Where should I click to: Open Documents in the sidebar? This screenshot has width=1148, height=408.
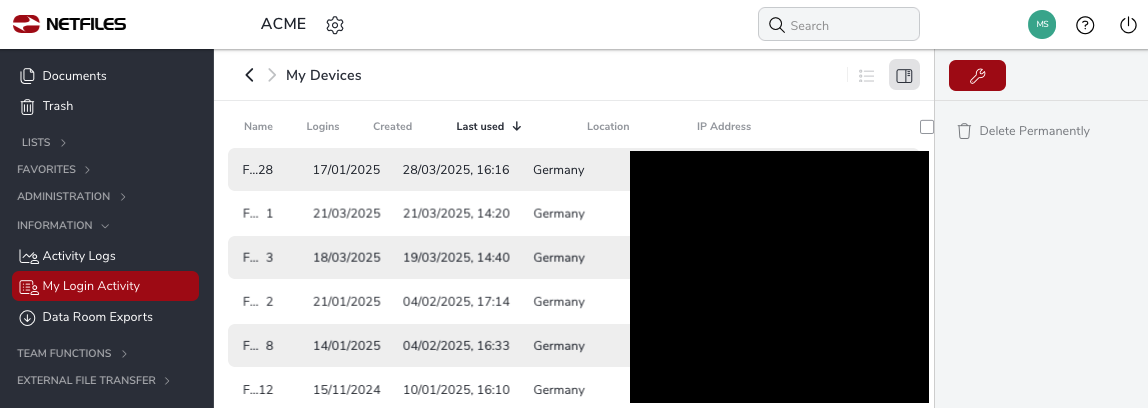(x=73, y=76)
